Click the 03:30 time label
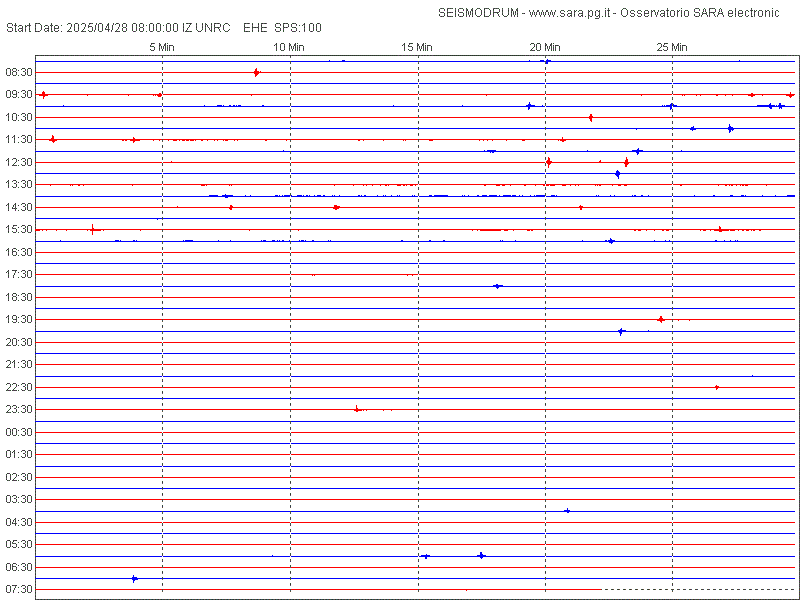This screenshot has height=600, width=800. (19, 499)
